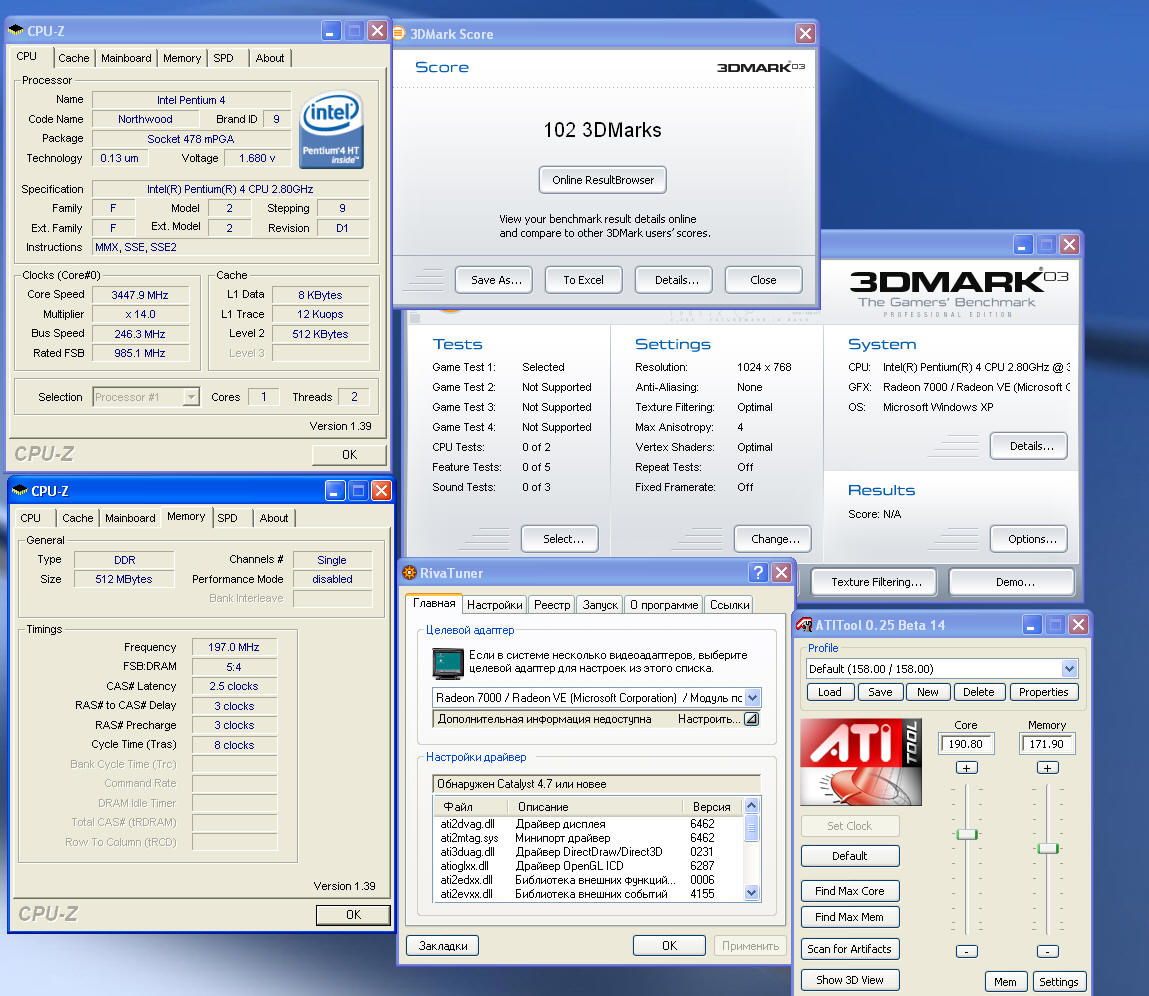This screenshot has width=1149, height=996.
Task: Click Online ResultBrowser button
Action: click(602, 180)
